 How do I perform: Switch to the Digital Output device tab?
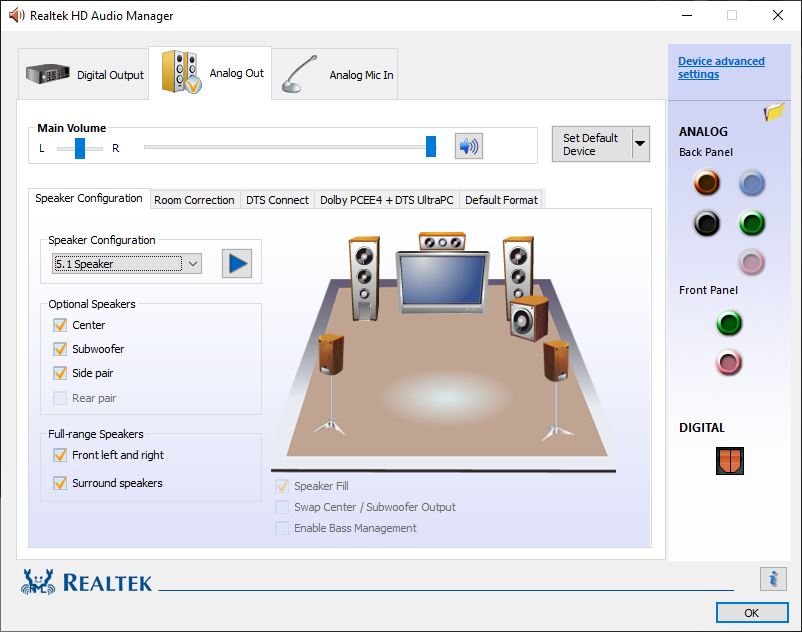(x=83, y=74)
